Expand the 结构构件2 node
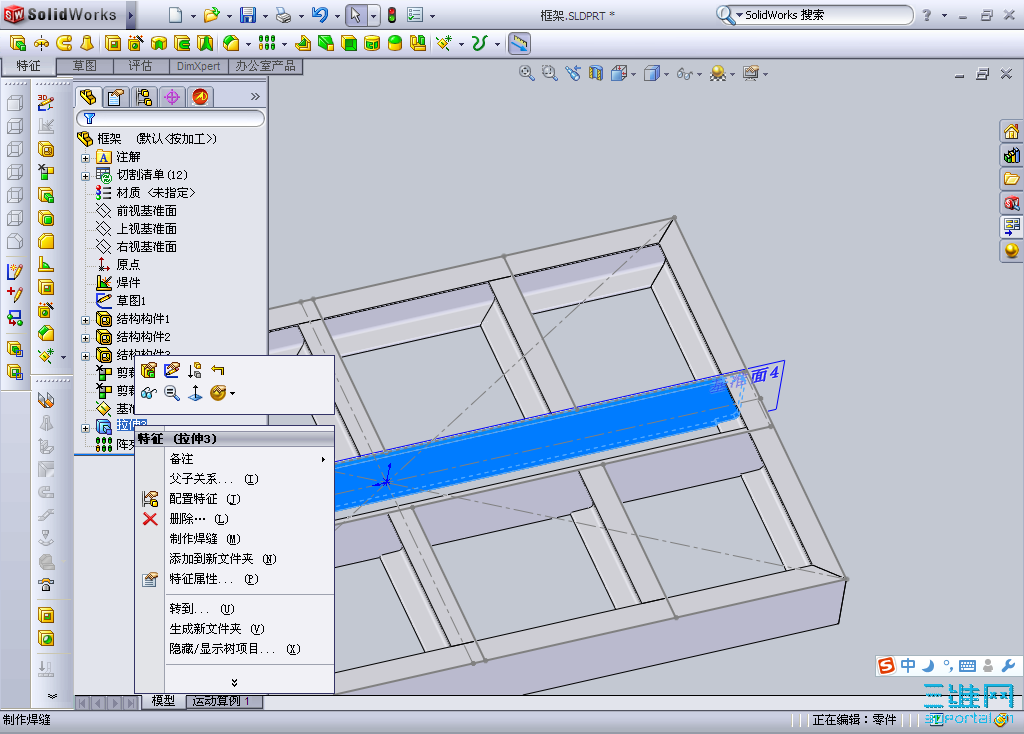The image size is (1024, 734). coord(86,338)
